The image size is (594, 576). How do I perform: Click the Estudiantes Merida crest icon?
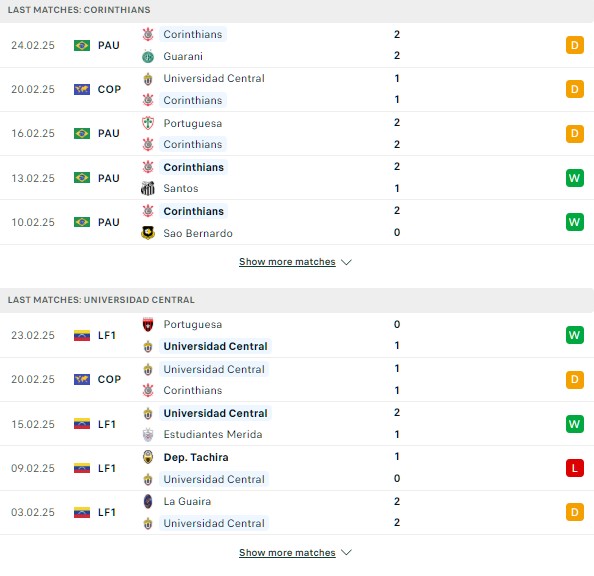[148, 434]
